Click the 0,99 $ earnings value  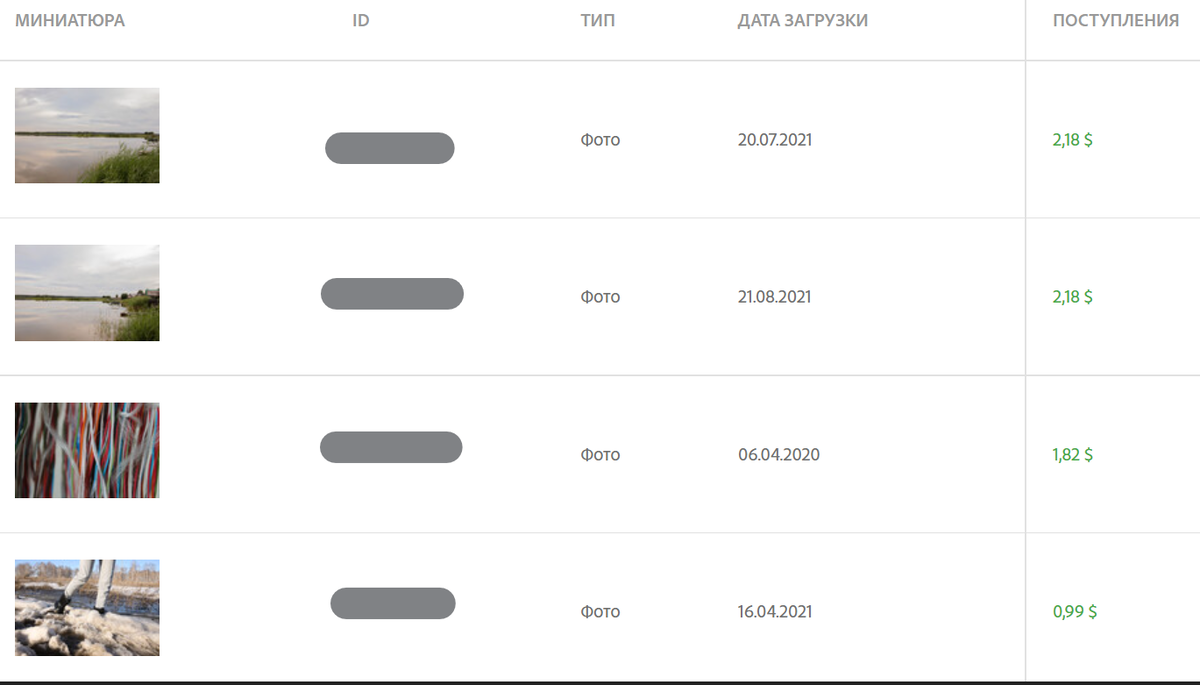click(1074, 612)
